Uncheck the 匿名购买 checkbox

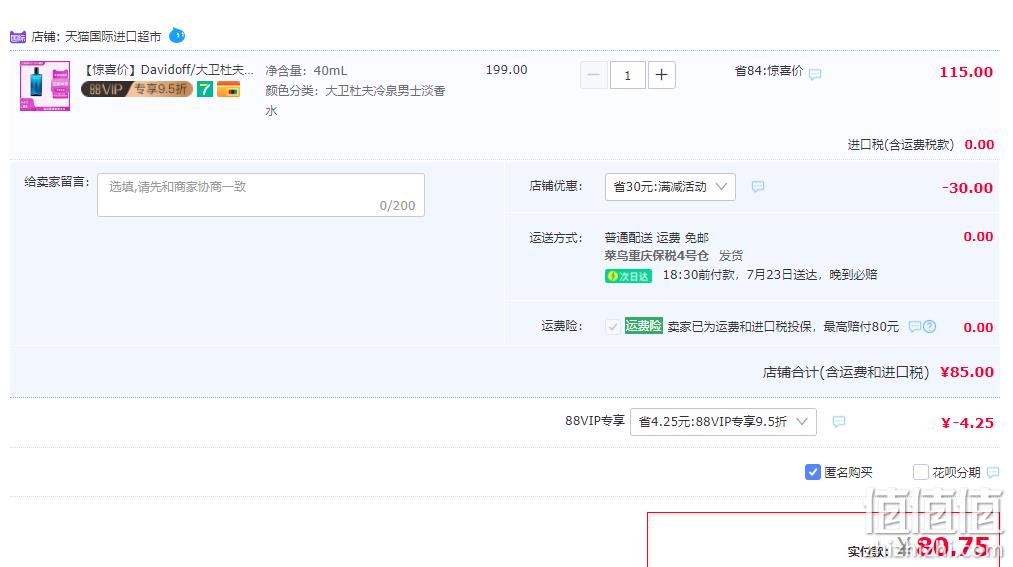(x=813, y=472)
